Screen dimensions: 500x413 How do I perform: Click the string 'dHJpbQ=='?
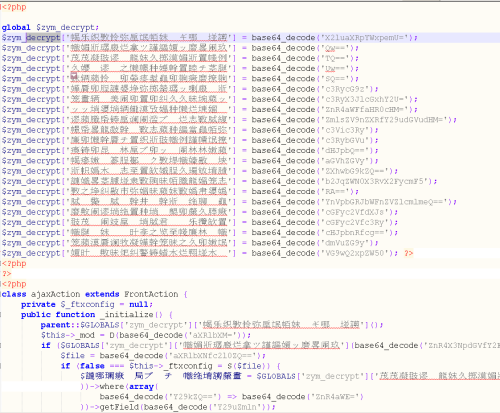point(345,151)
